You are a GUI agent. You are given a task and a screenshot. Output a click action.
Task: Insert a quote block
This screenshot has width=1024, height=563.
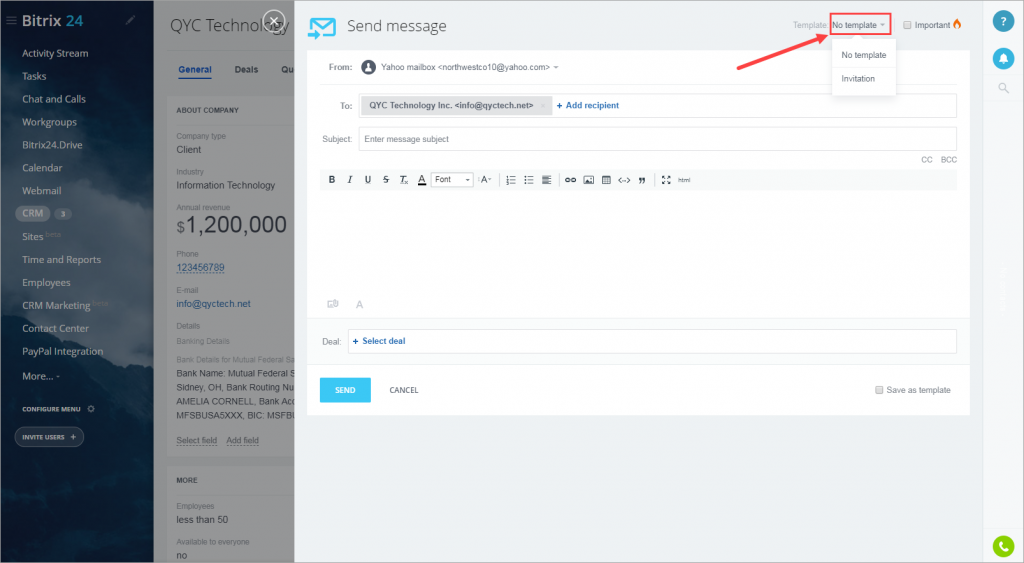coord(642,180)
